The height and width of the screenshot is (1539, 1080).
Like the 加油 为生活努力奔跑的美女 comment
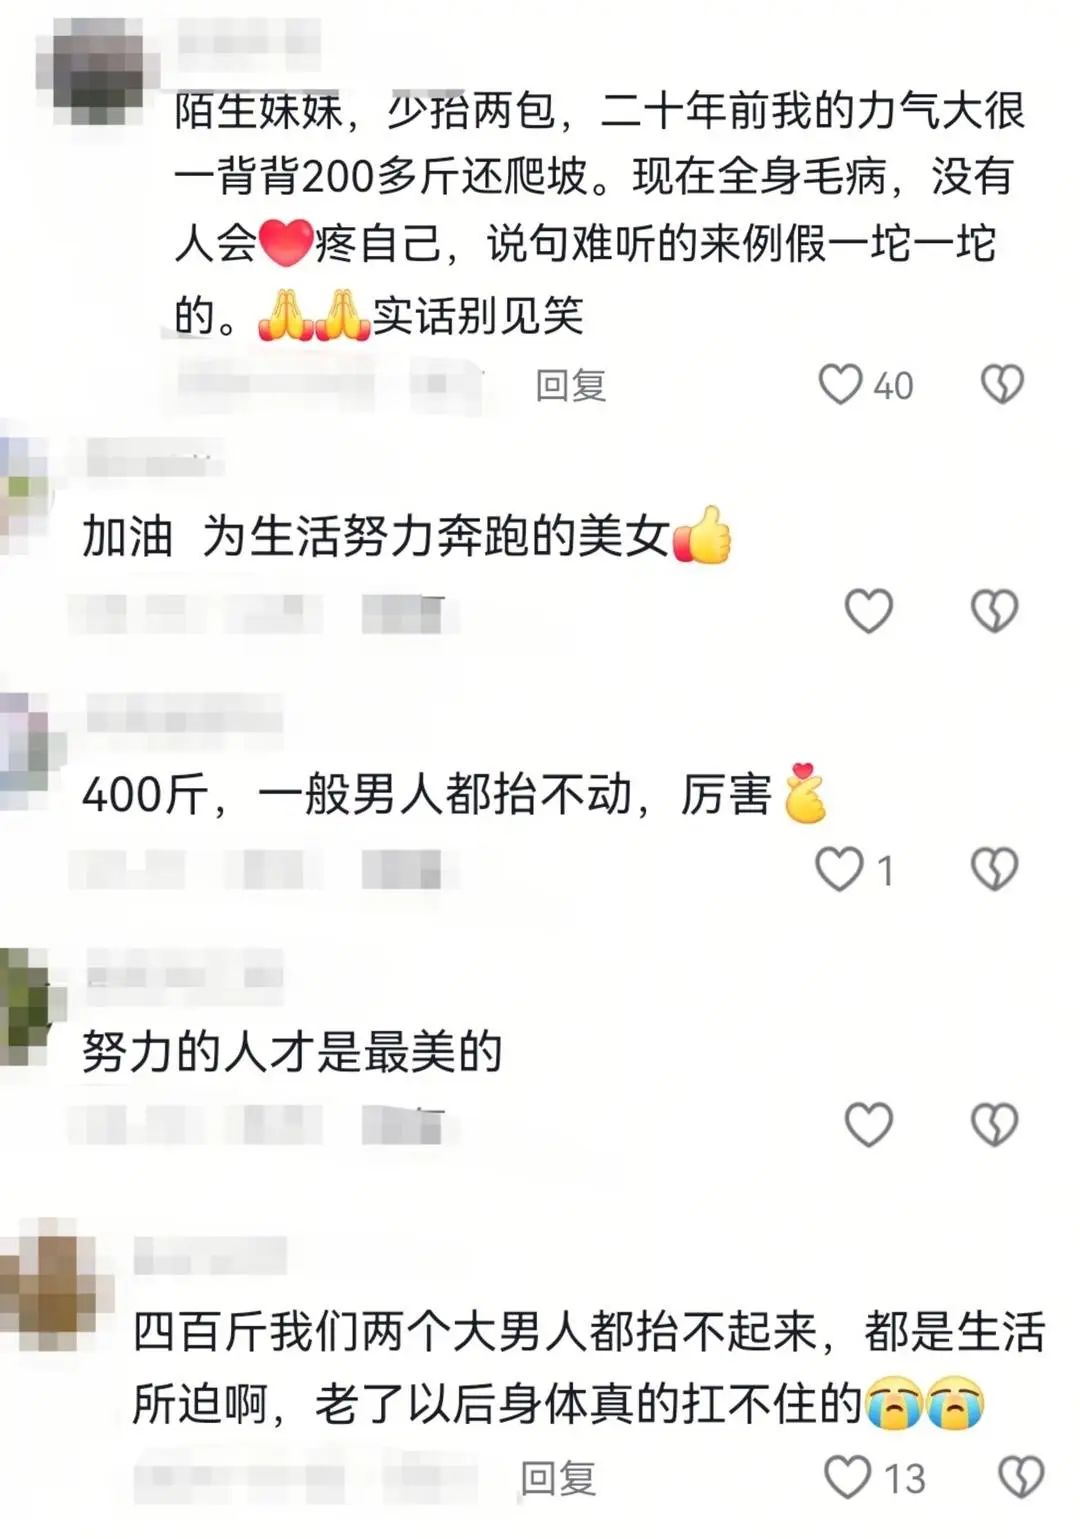pyautogui.click(x=868, y=610)
